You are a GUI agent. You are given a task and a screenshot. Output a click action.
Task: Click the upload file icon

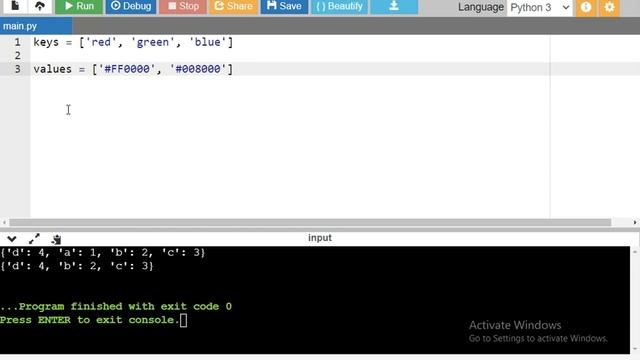[x=40, y=6]
